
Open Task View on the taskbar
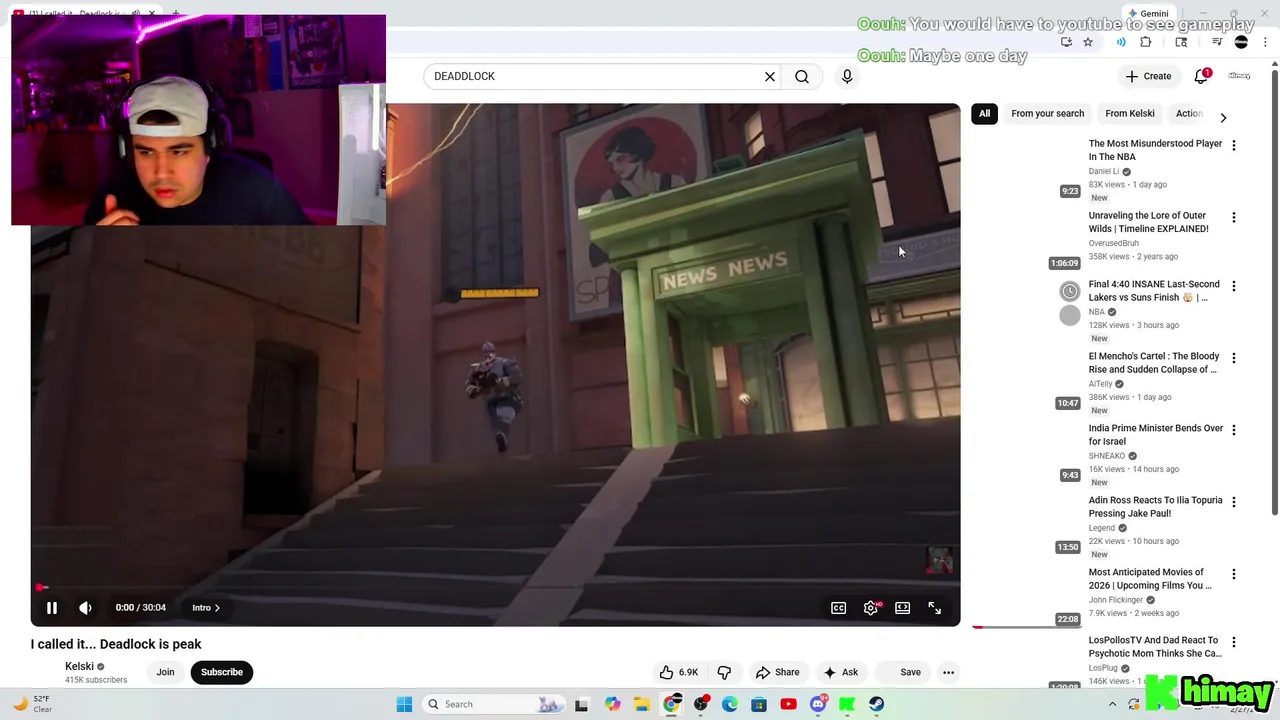pos(581,704)
